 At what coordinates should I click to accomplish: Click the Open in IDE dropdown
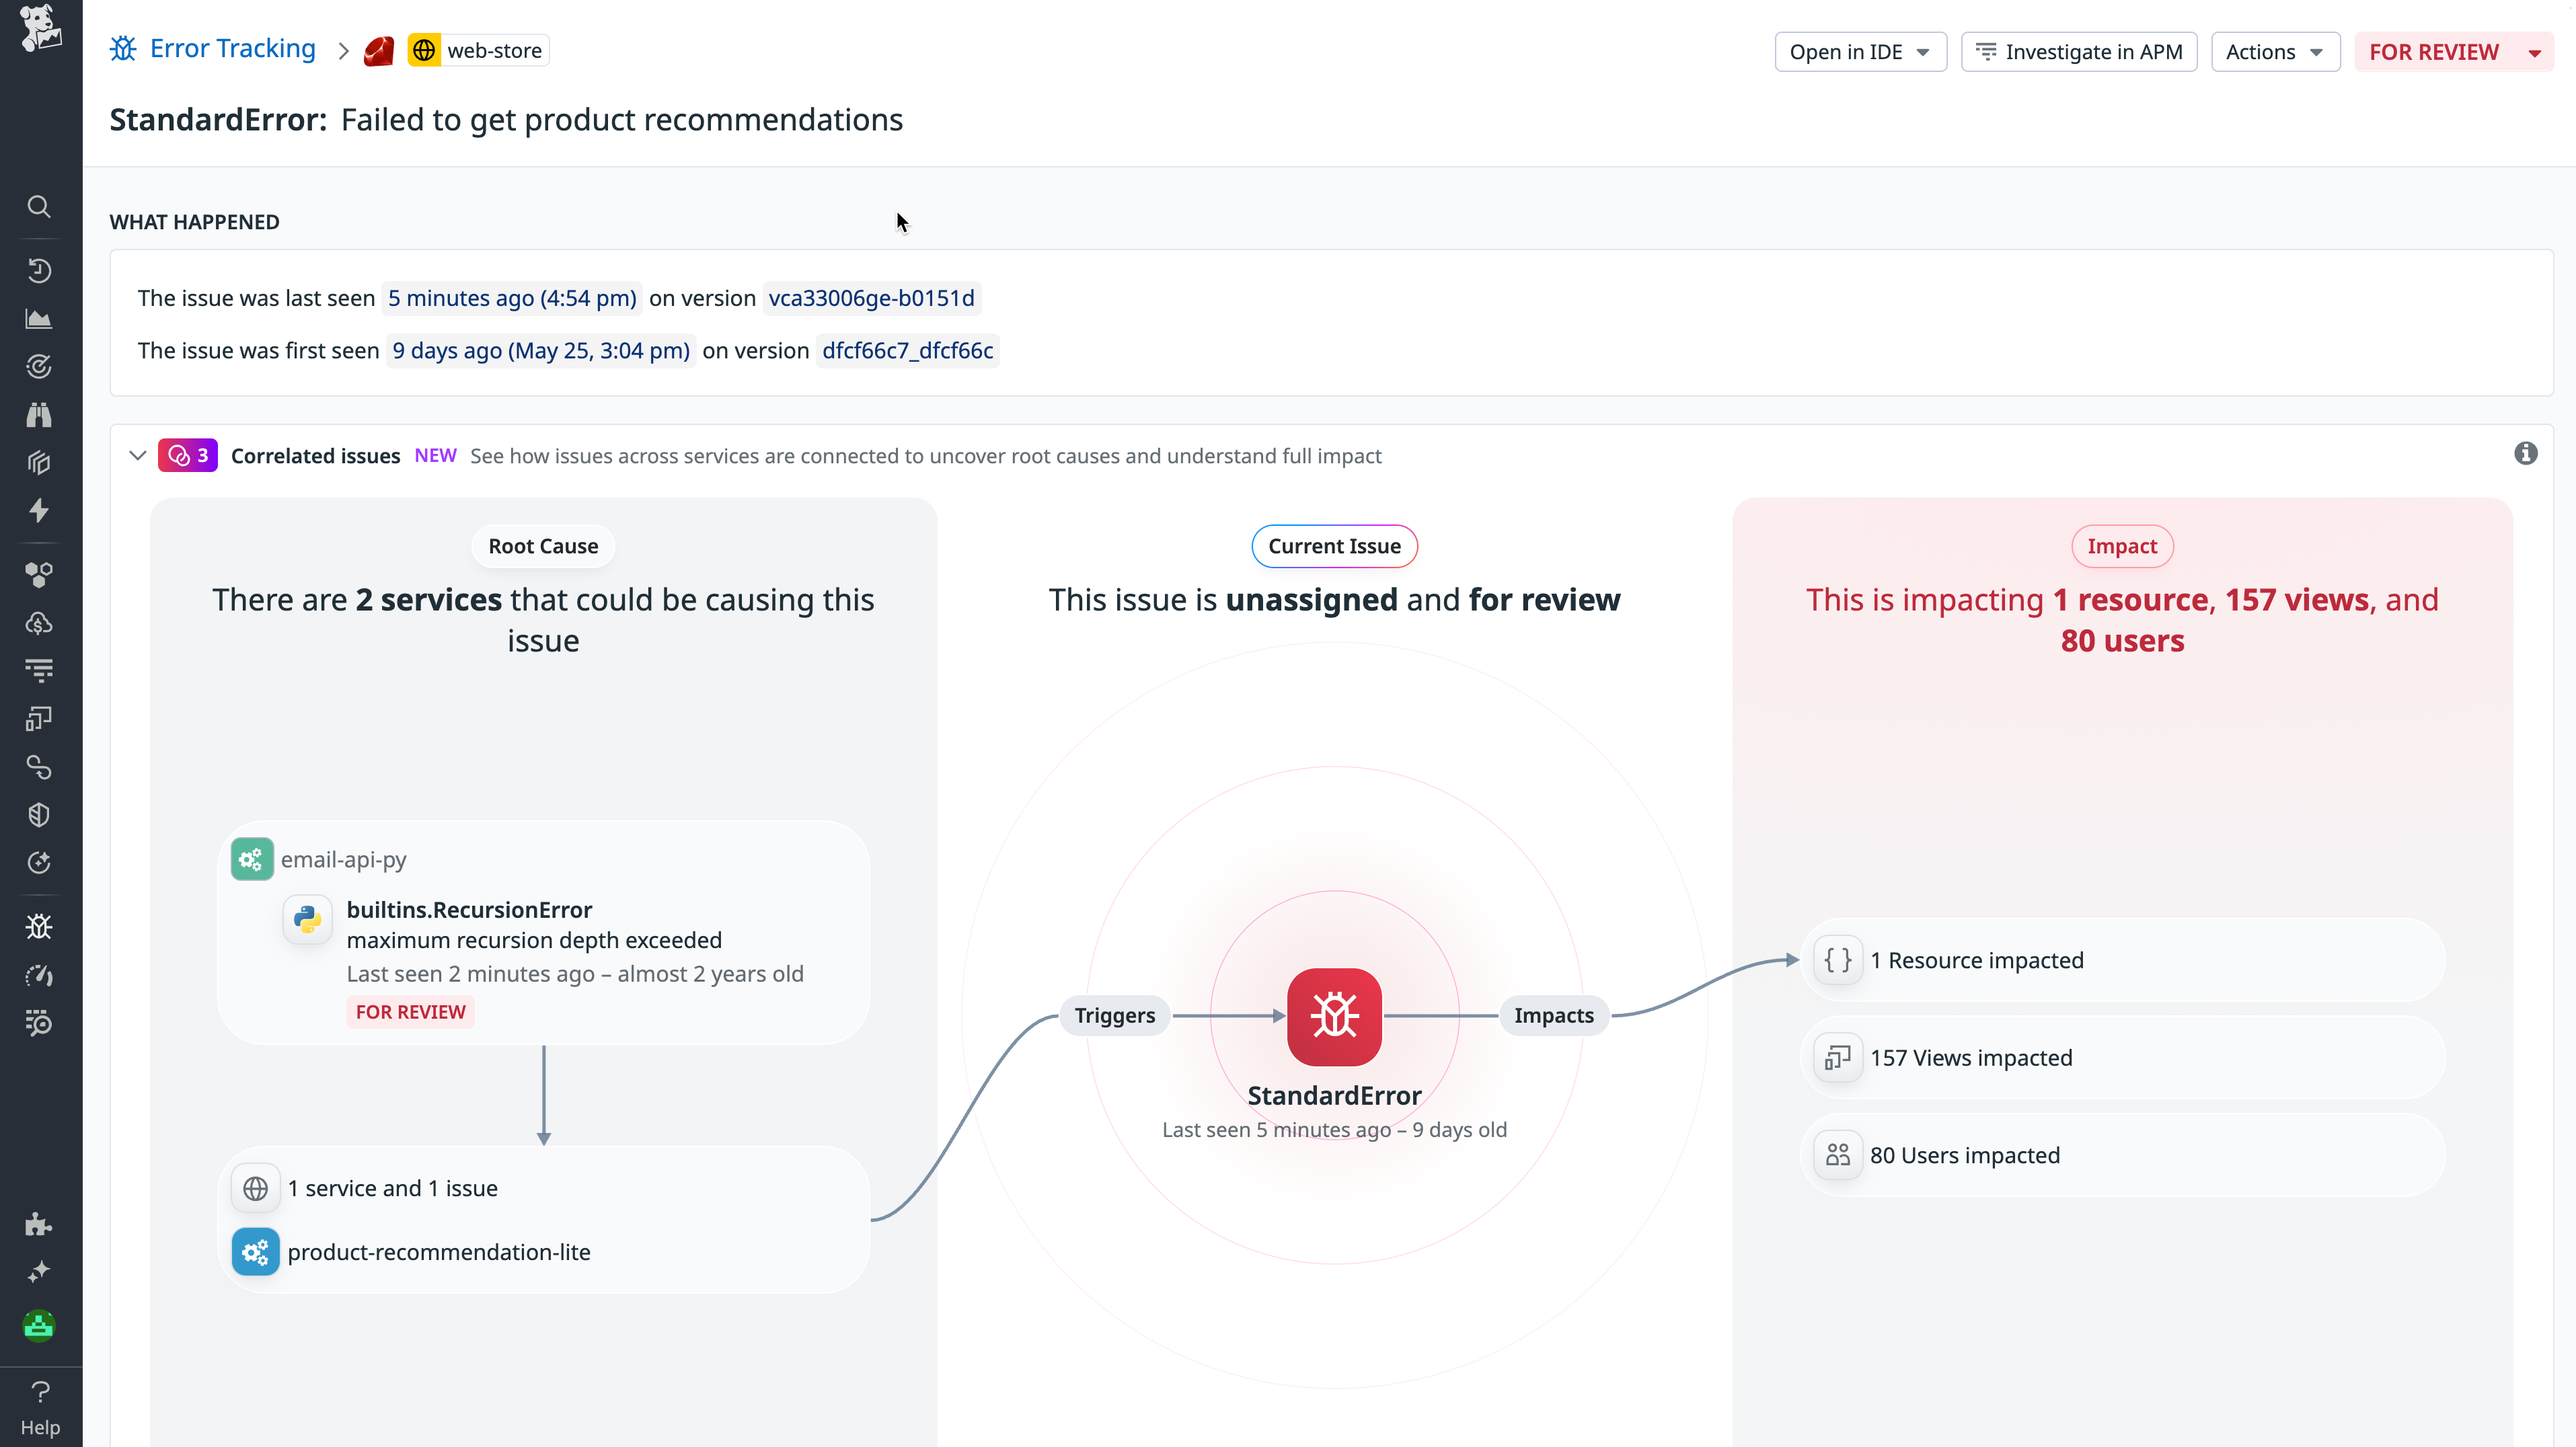1860,51
